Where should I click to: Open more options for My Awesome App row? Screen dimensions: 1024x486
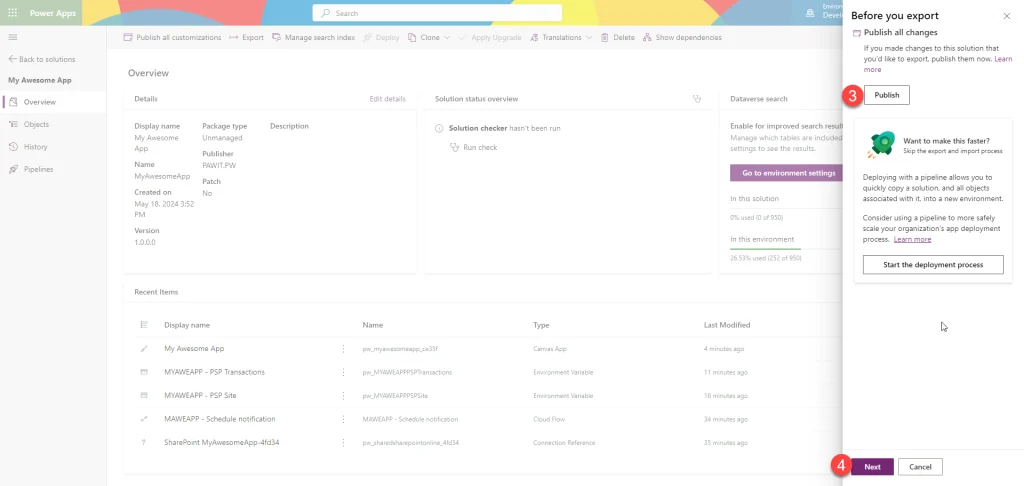coord(343,349)
